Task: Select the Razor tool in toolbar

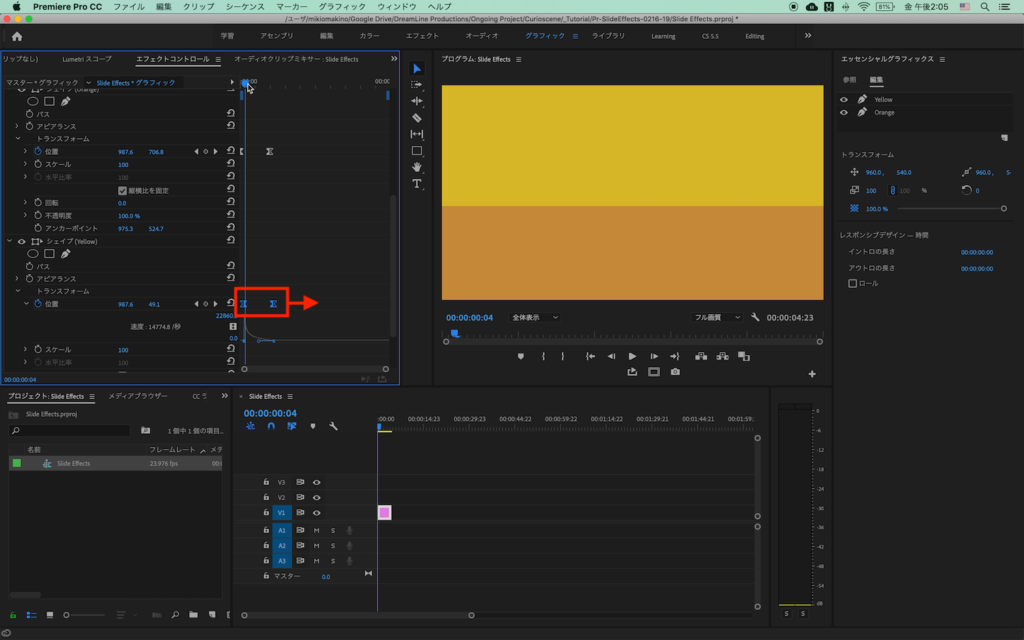Action: coord(417,118)
